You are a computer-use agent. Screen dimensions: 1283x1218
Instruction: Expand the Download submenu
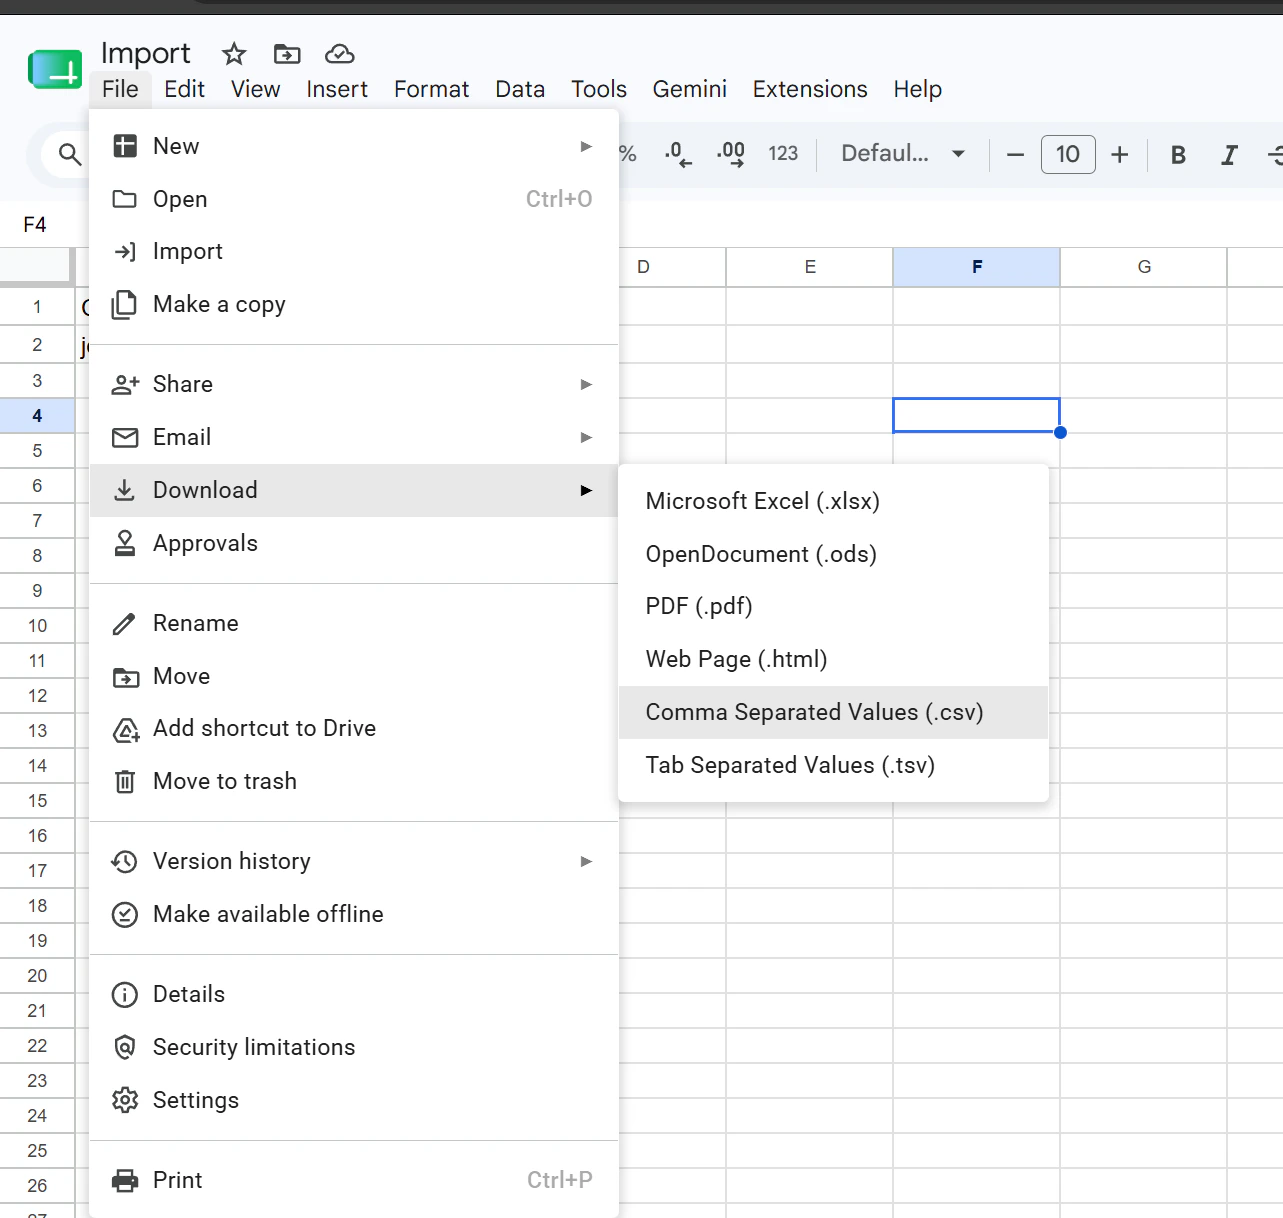tap(354, 490)
